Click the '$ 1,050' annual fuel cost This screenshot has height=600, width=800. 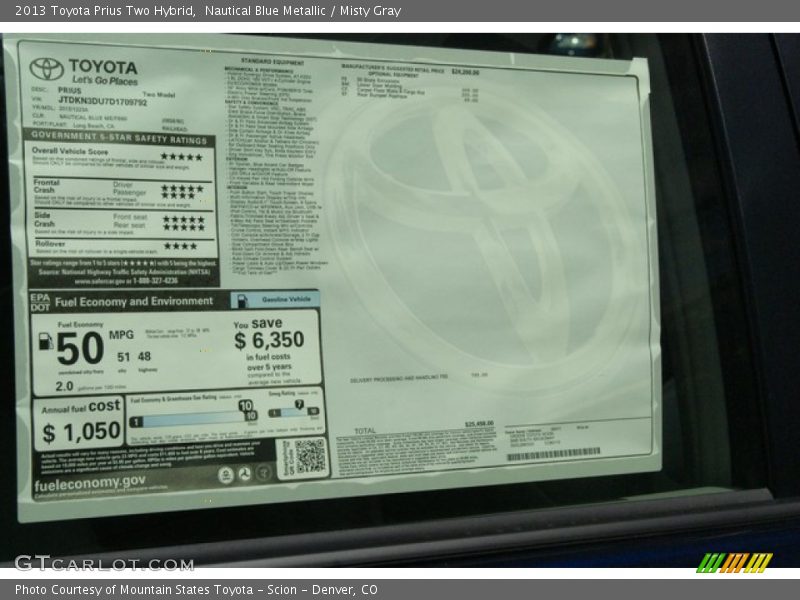[x=82, y=432]
